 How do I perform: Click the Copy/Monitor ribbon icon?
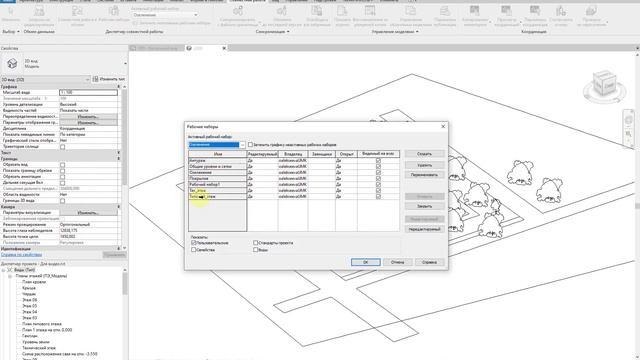point(474,11)
